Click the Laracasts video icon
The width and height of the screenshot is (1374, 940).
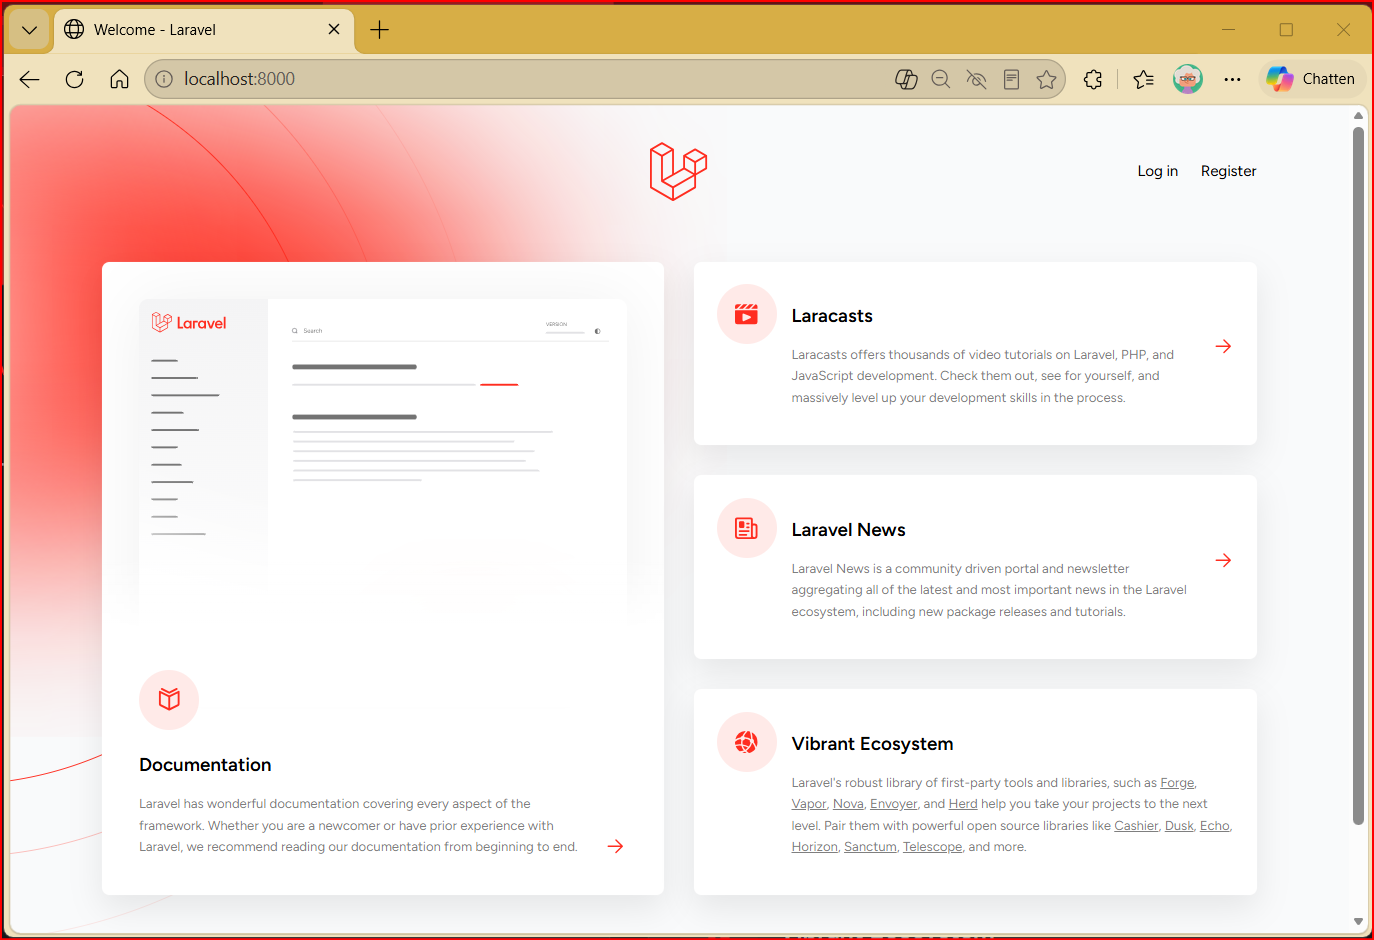746,314
